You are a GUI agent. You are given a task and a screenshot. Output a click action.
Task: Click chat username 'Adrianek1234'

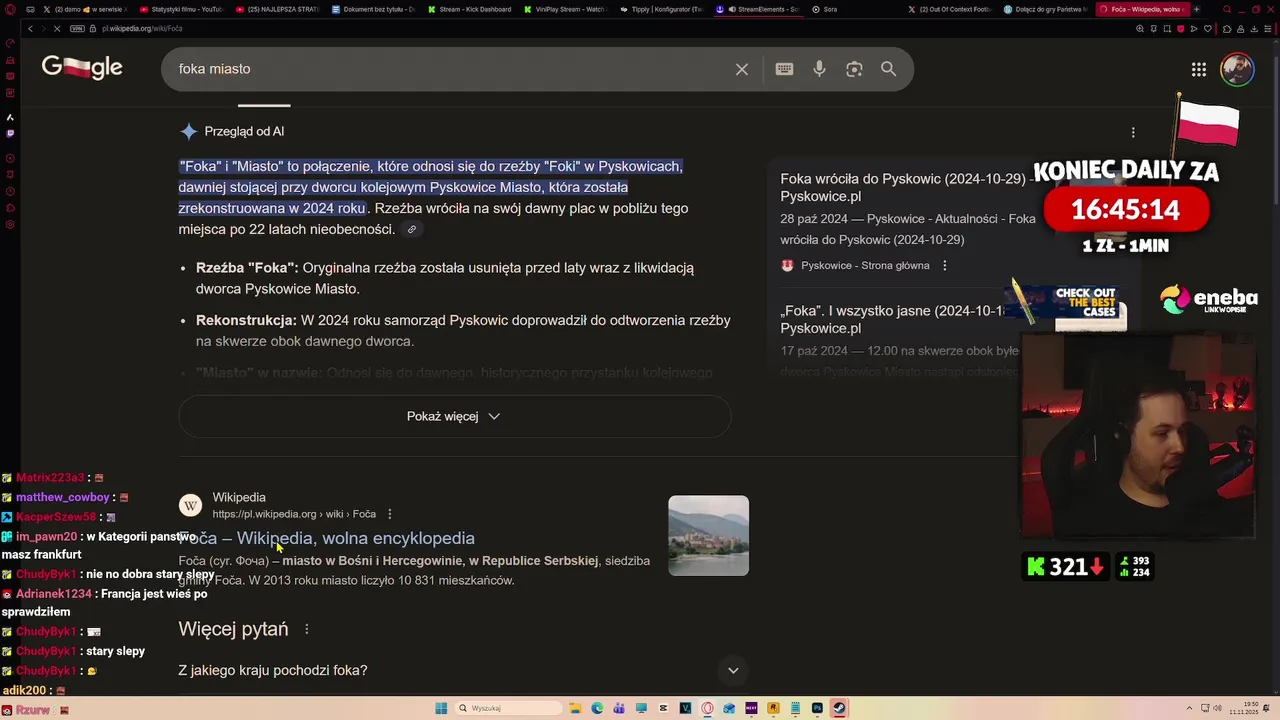(54, 594)
